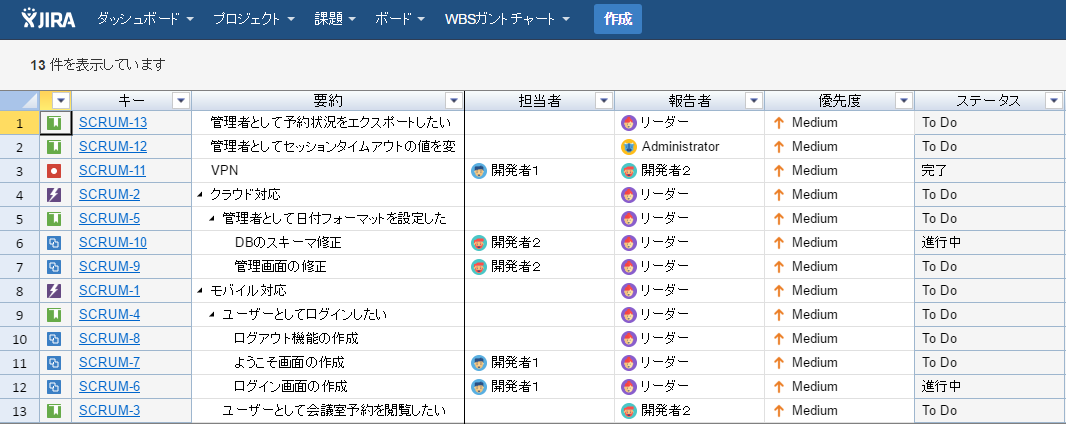
Task: Open the ダッシュボード menu
Action: pos(145,19)
